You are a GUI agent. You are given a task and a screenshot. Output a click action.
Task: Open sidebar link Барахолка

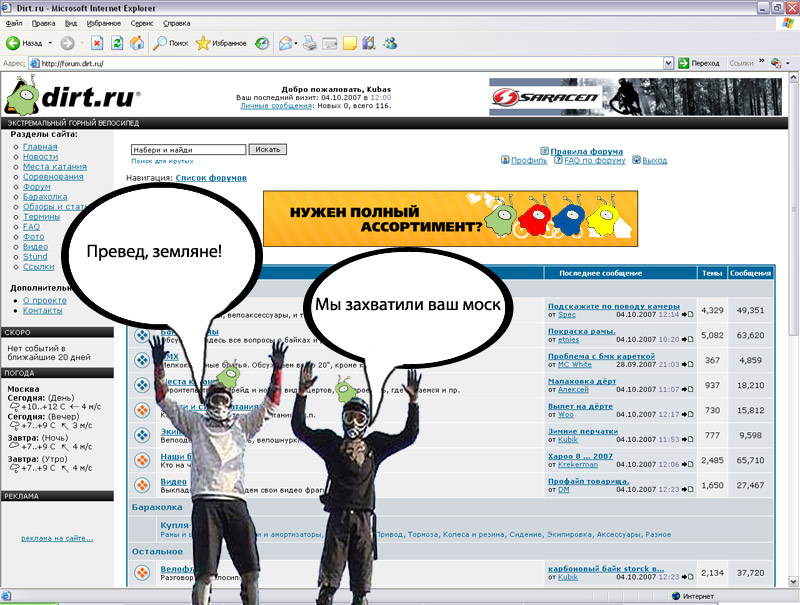[45, 196]
